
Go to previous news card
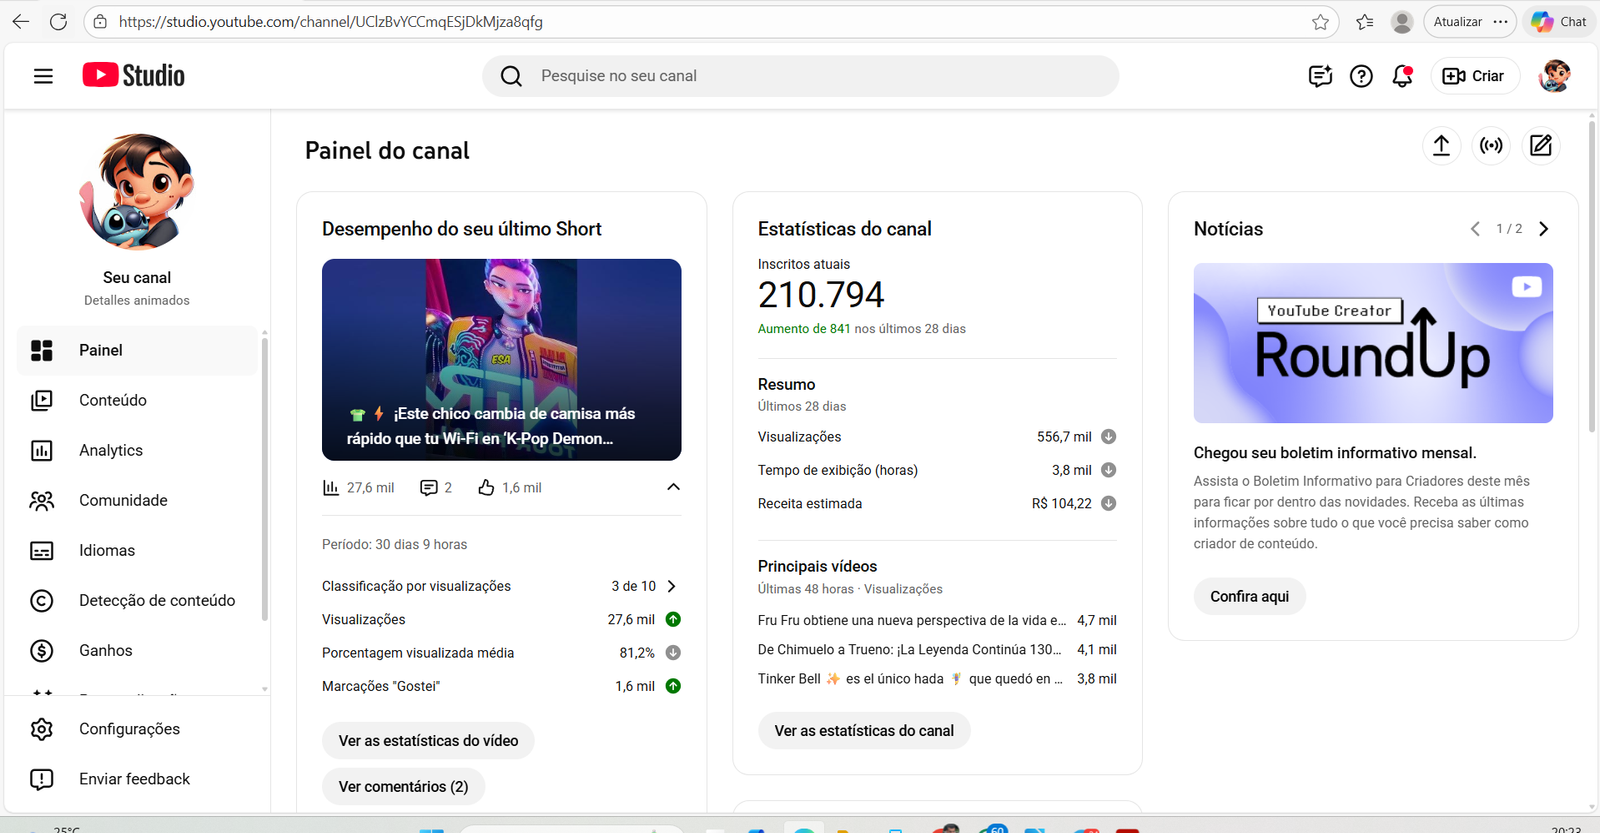click(x=1475, y=229)
